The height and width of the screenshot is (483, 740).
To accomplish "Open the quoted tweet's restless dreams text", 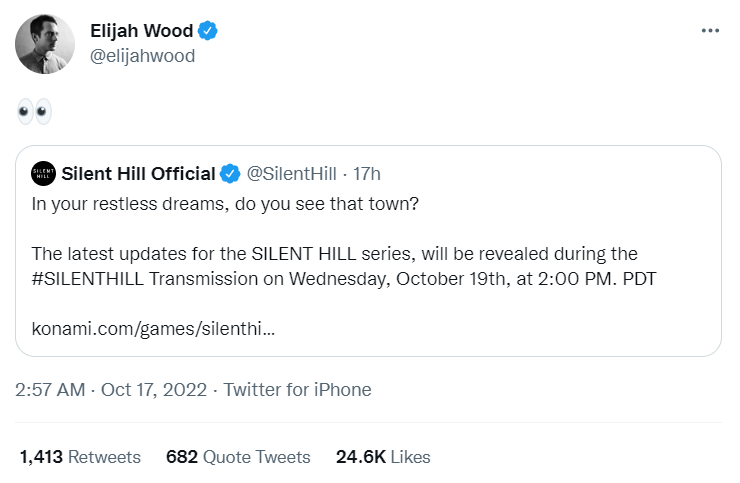I will click(225, 204).
